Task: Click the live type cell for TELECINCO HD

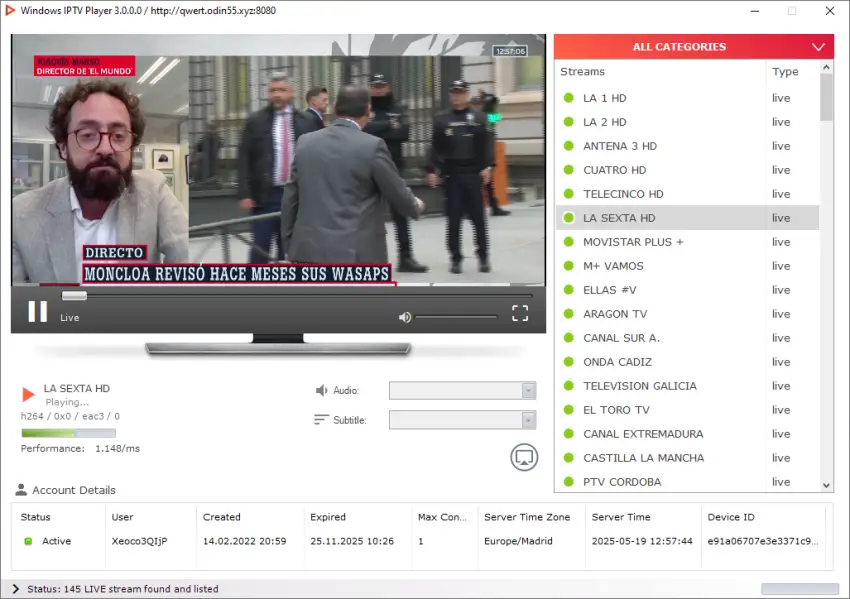Action: tap(781, 194)
